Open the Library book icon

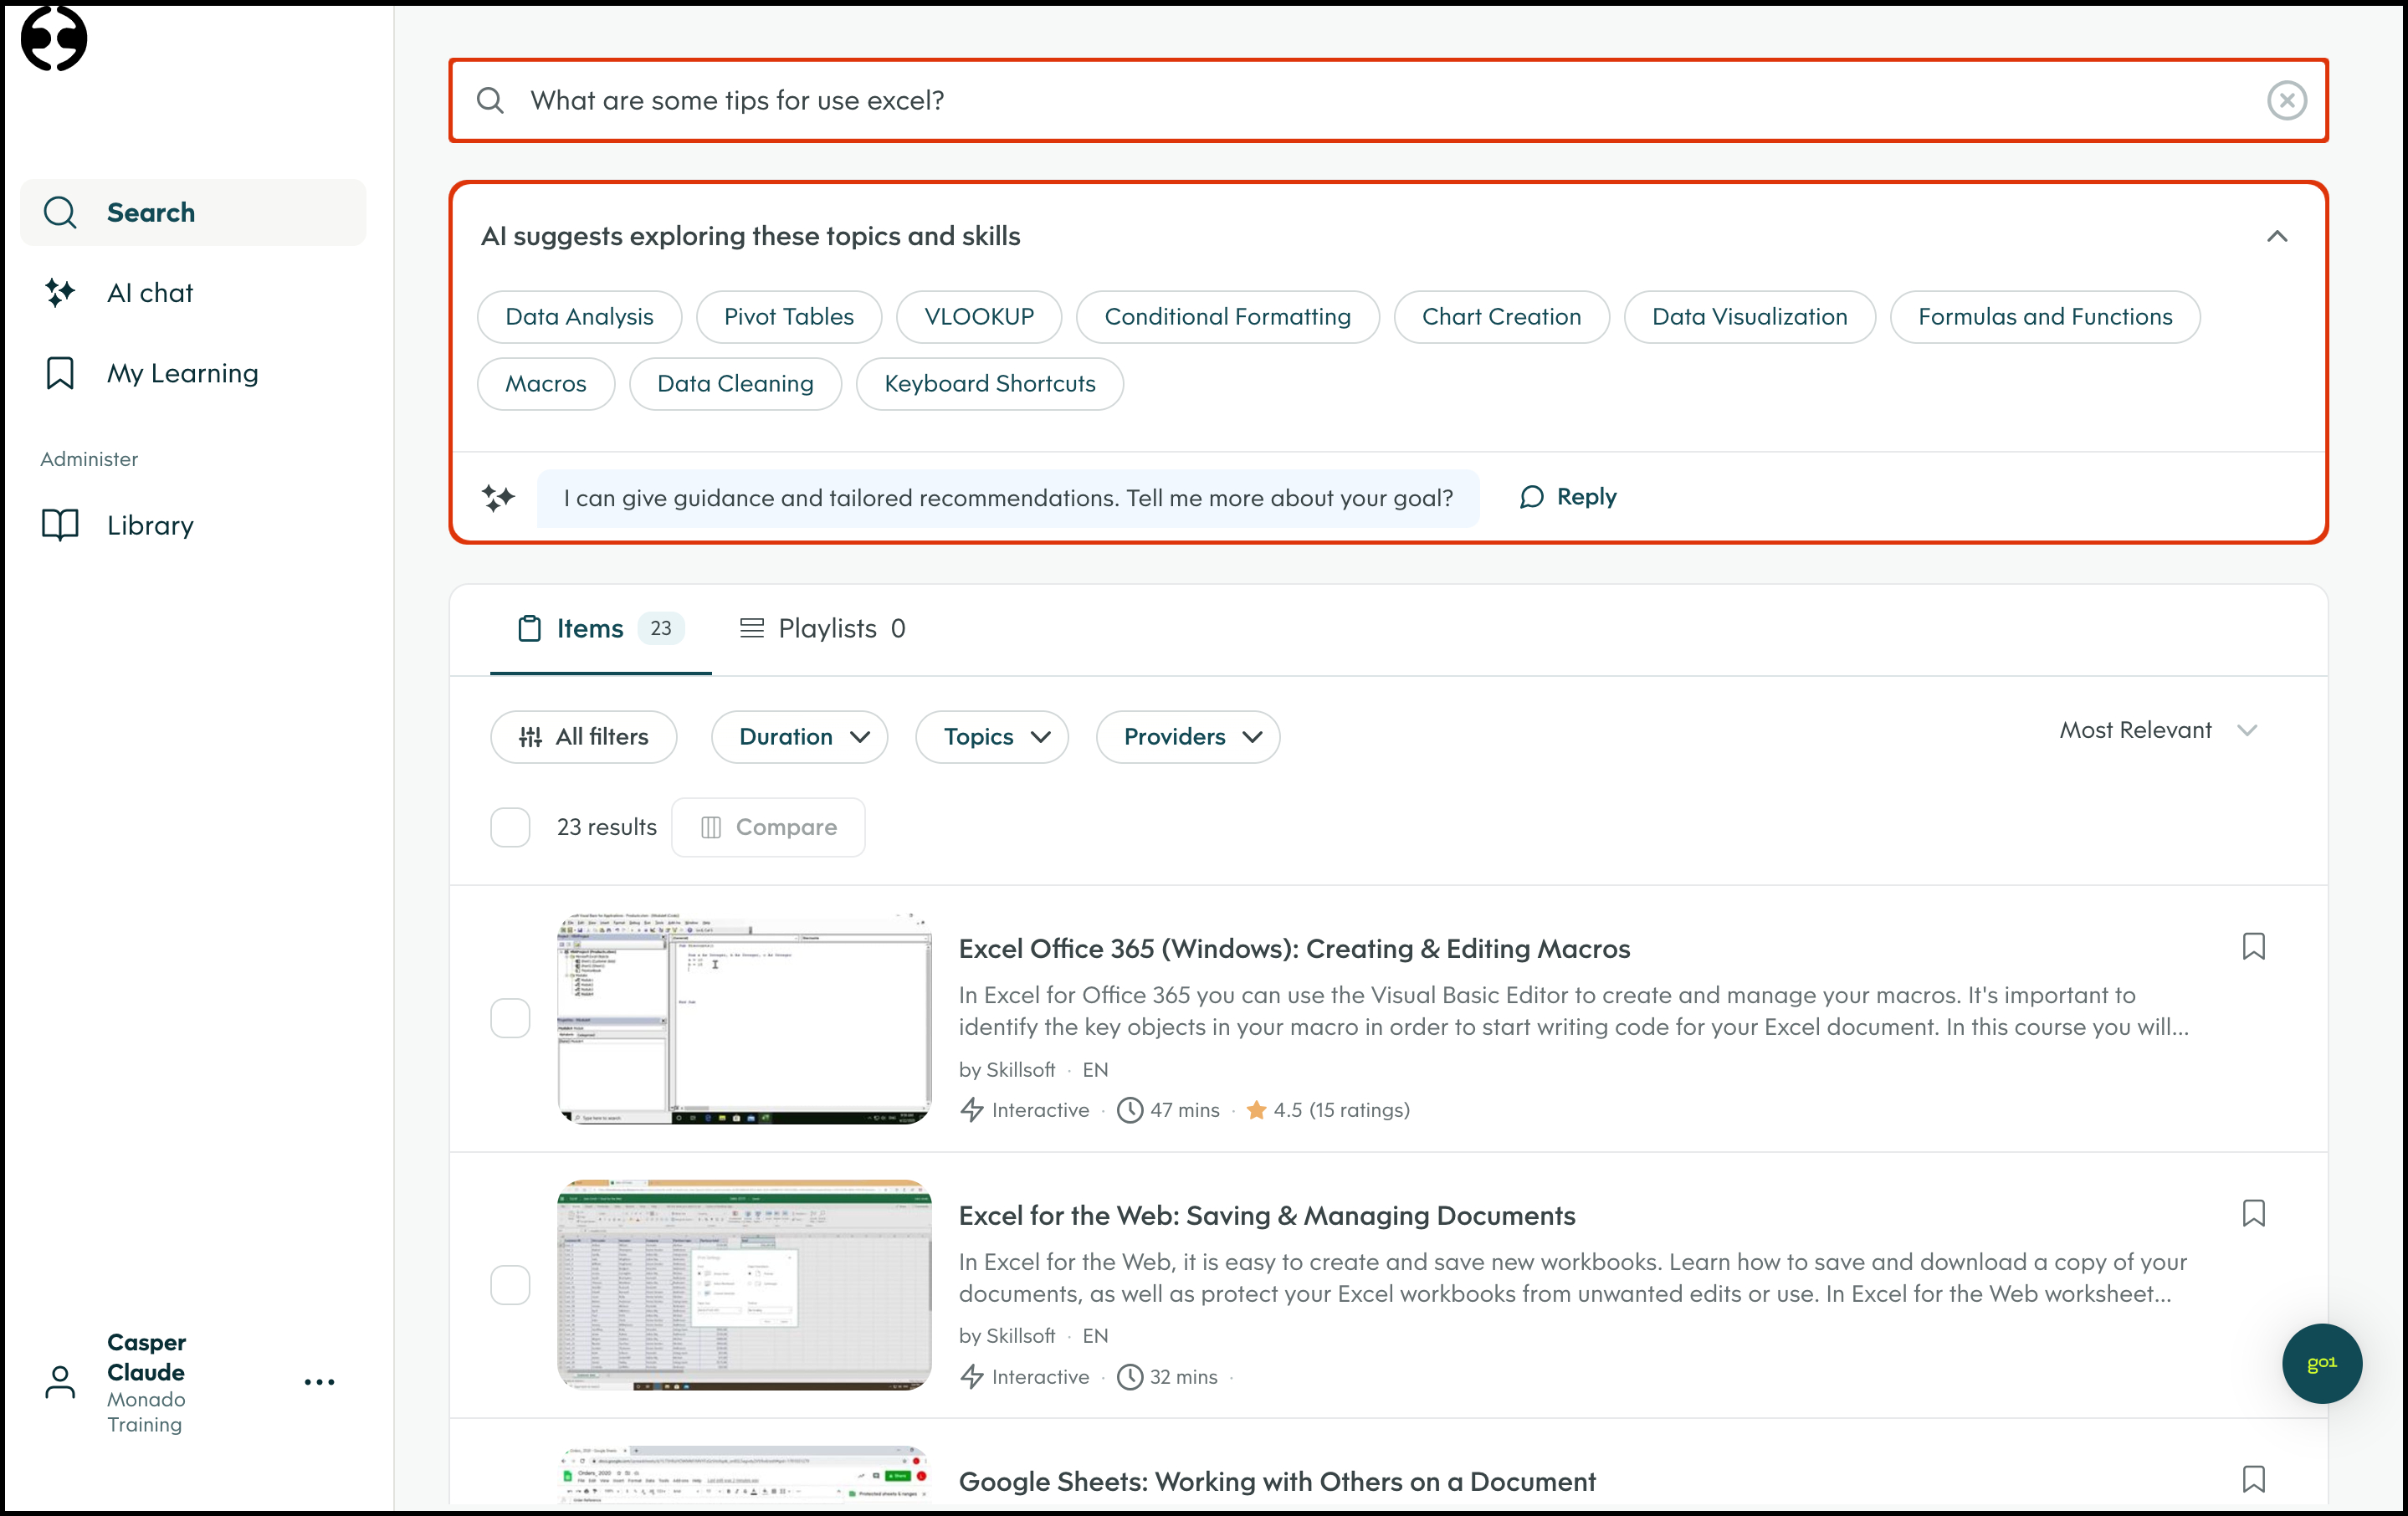60,525
